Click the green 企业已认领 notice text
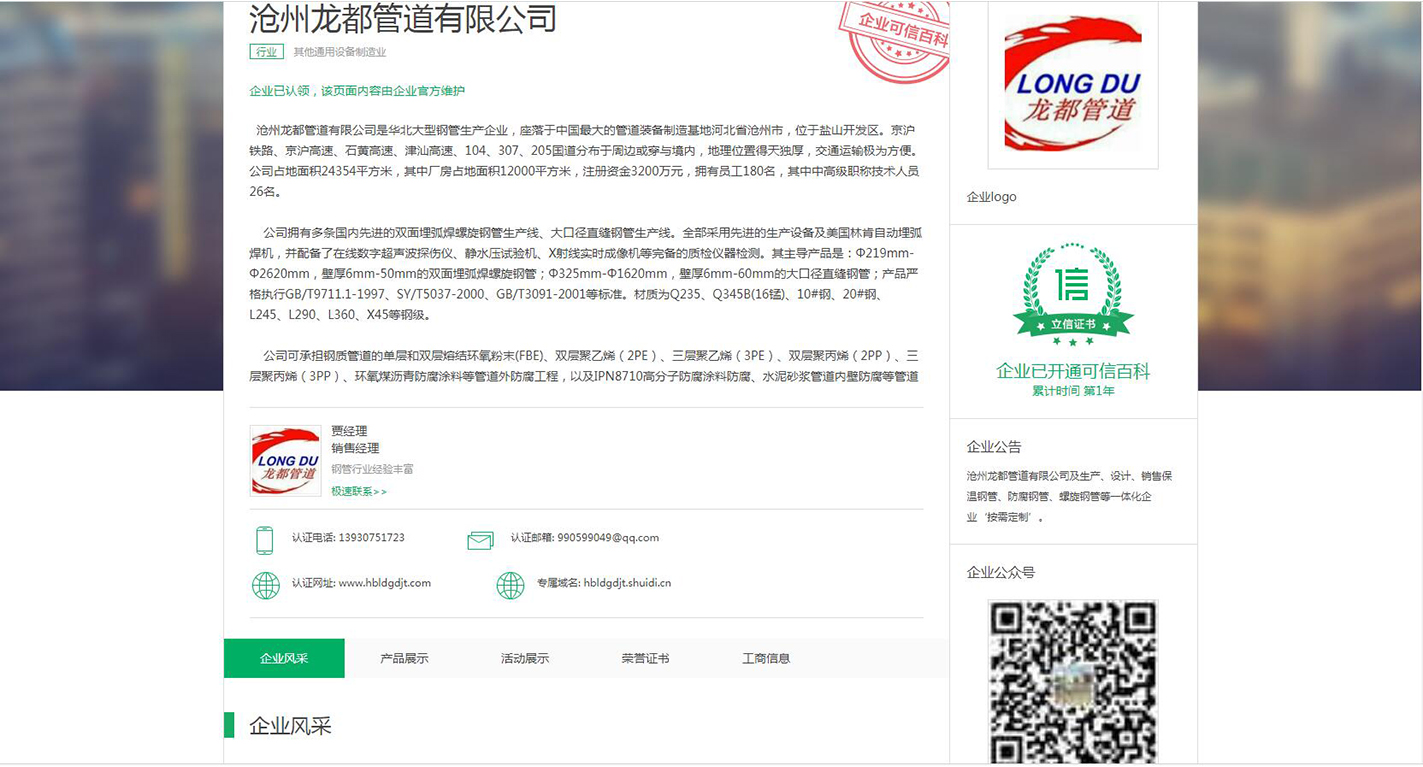The image size is (1423, 767). tap(357, 91)
